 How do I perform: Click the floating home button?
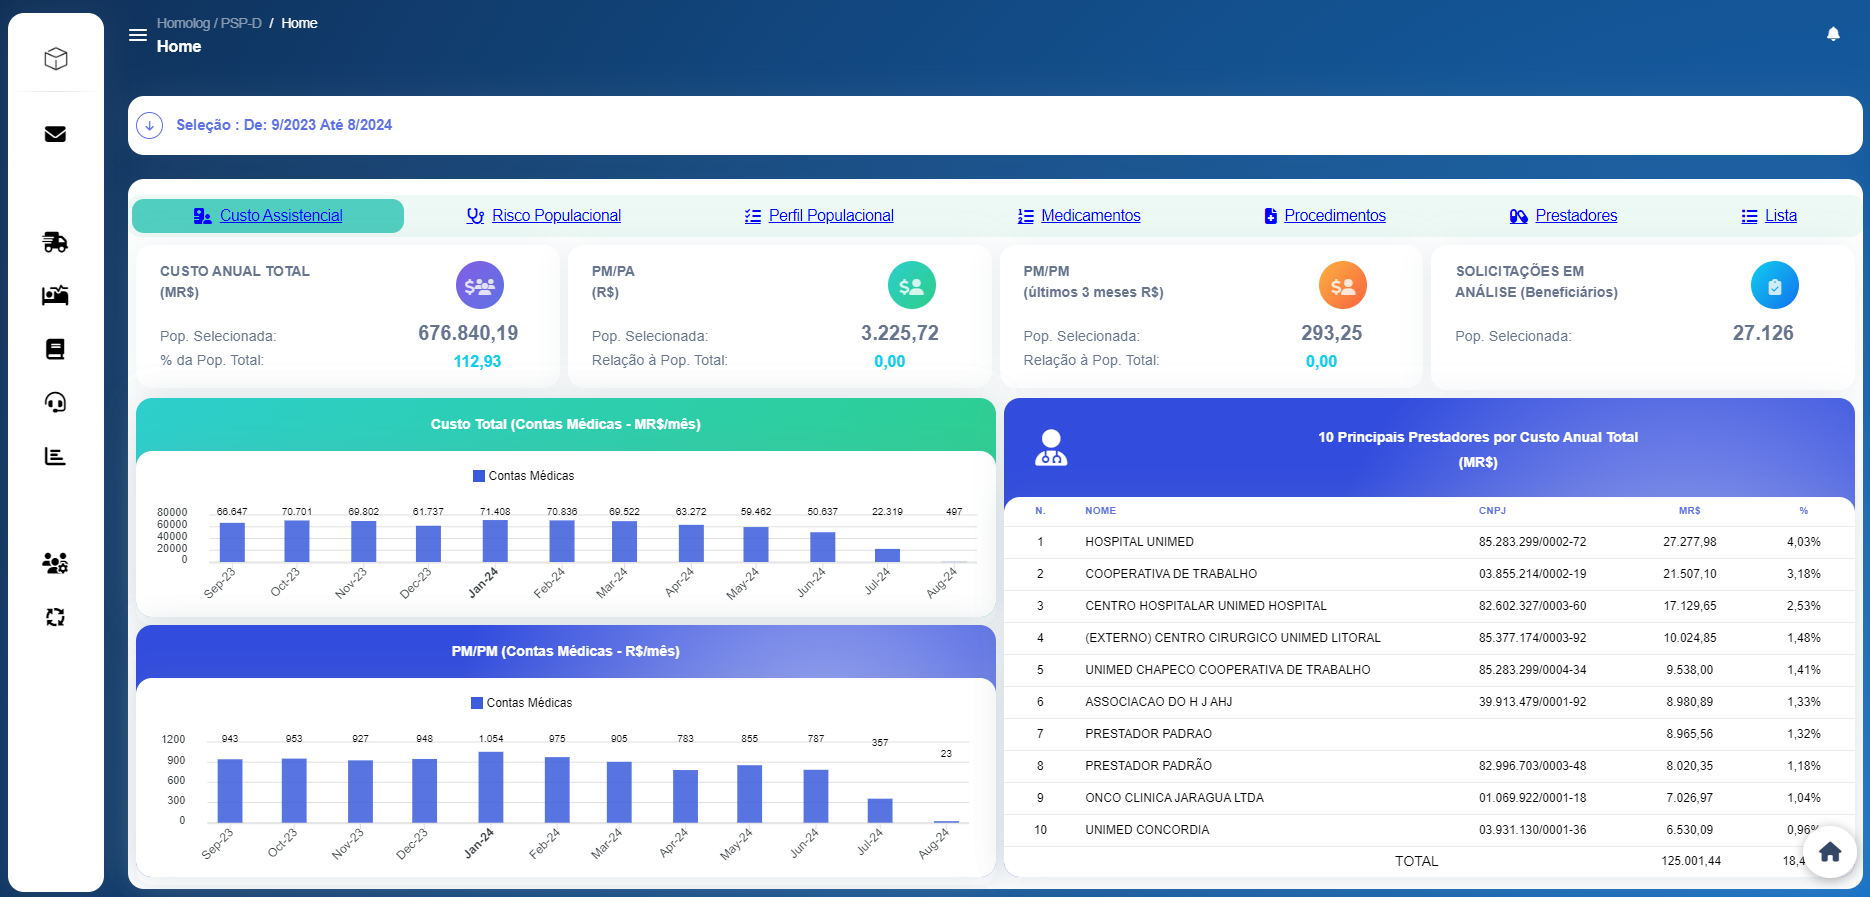[1830, 852]
